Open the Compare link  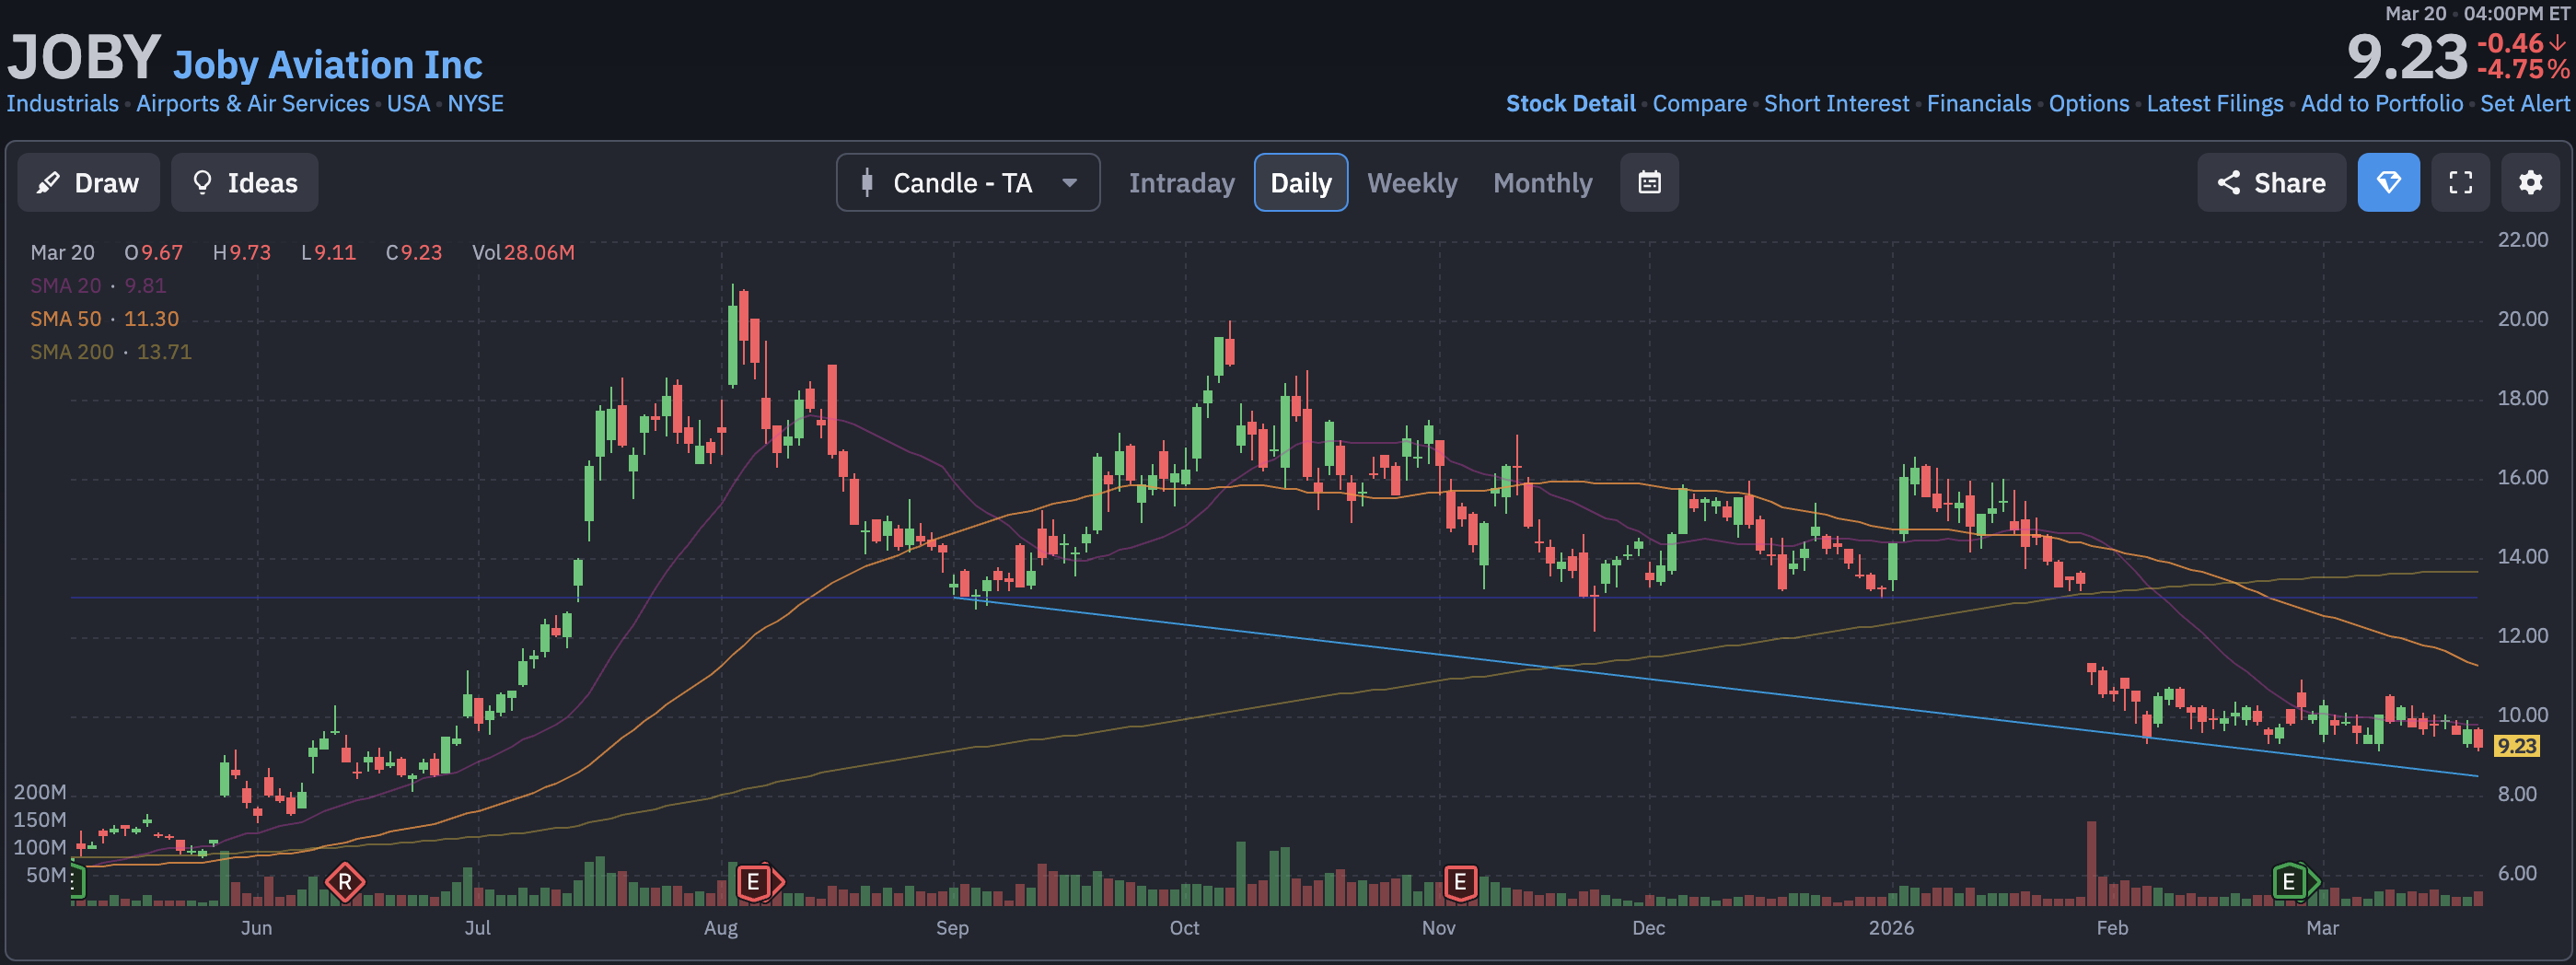click(1699, 103)
